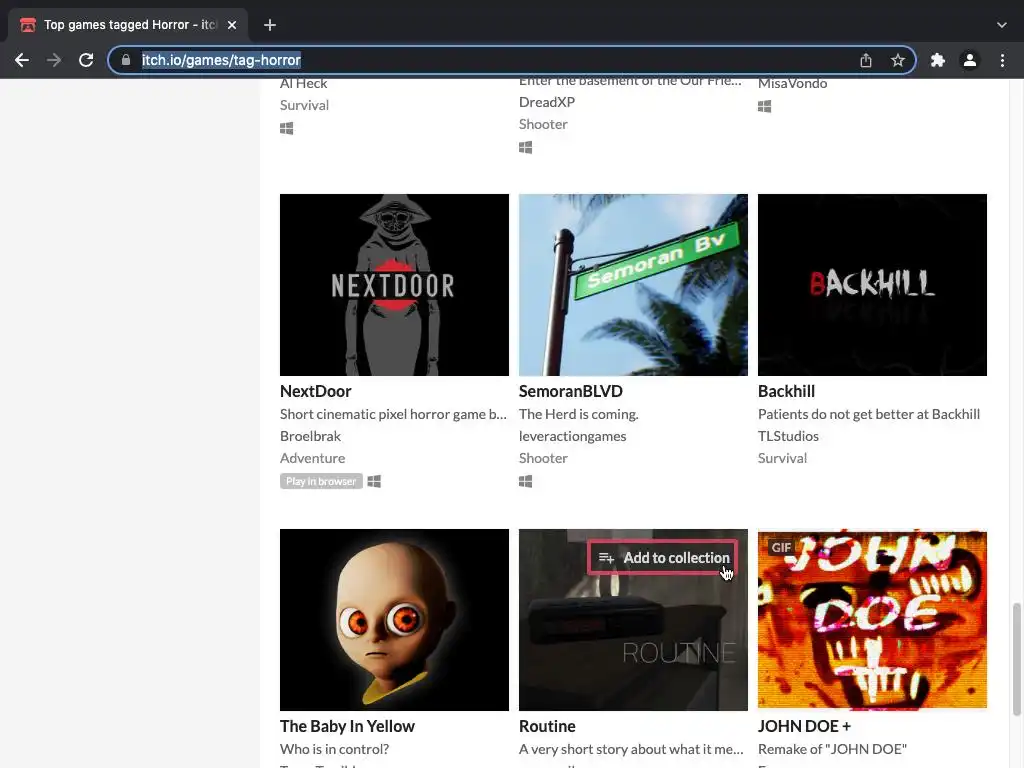The width and height of the screenshot is (1024, 768).
Task: Click 'Patients do not get better at Backhill'
Action: coord(869,414)
